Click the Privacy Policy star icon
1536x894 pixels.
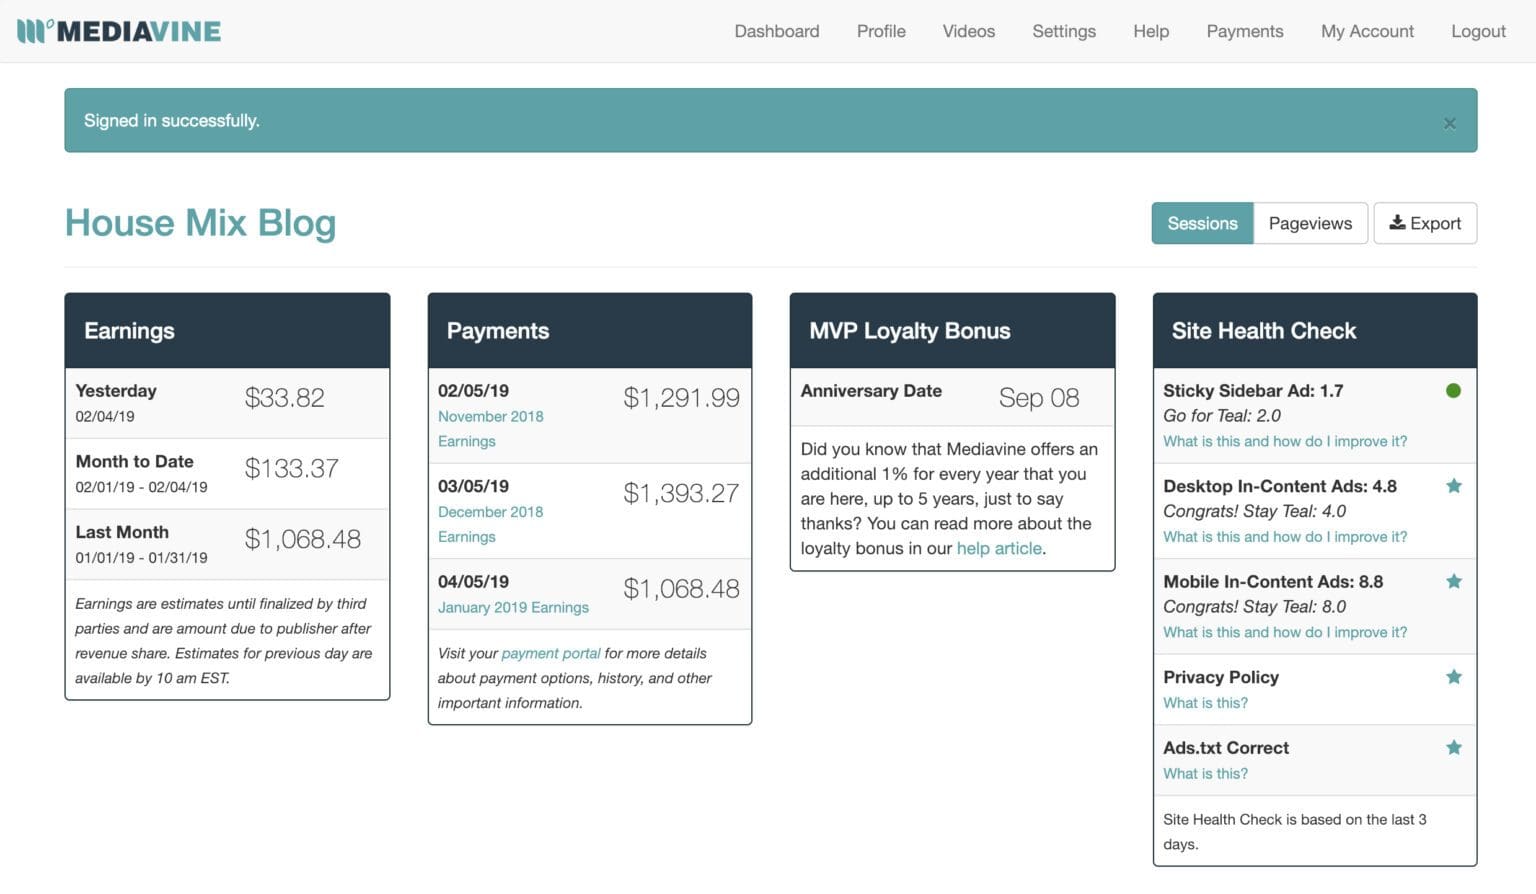click(1454, 677)
